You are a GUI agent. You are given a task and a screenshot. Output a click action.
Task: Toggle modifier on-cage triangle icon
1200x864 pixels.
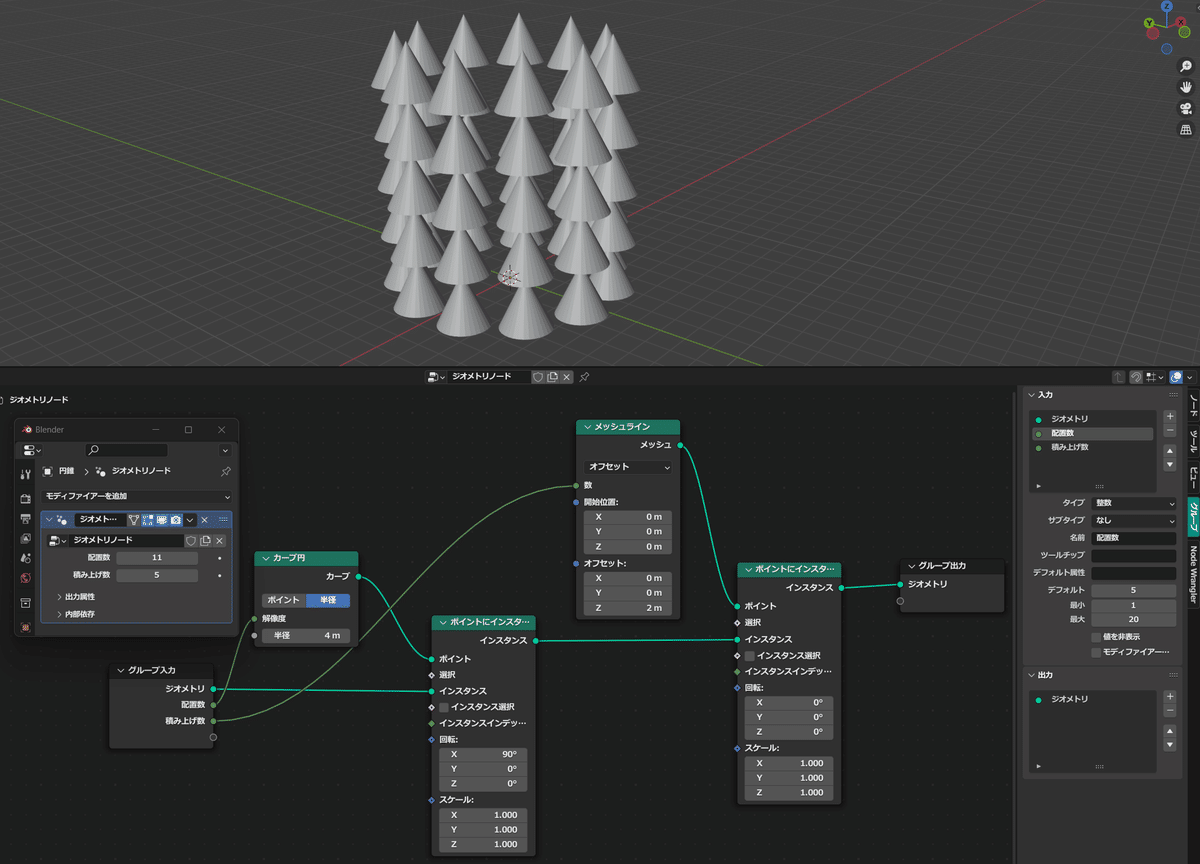coord(133,520)
